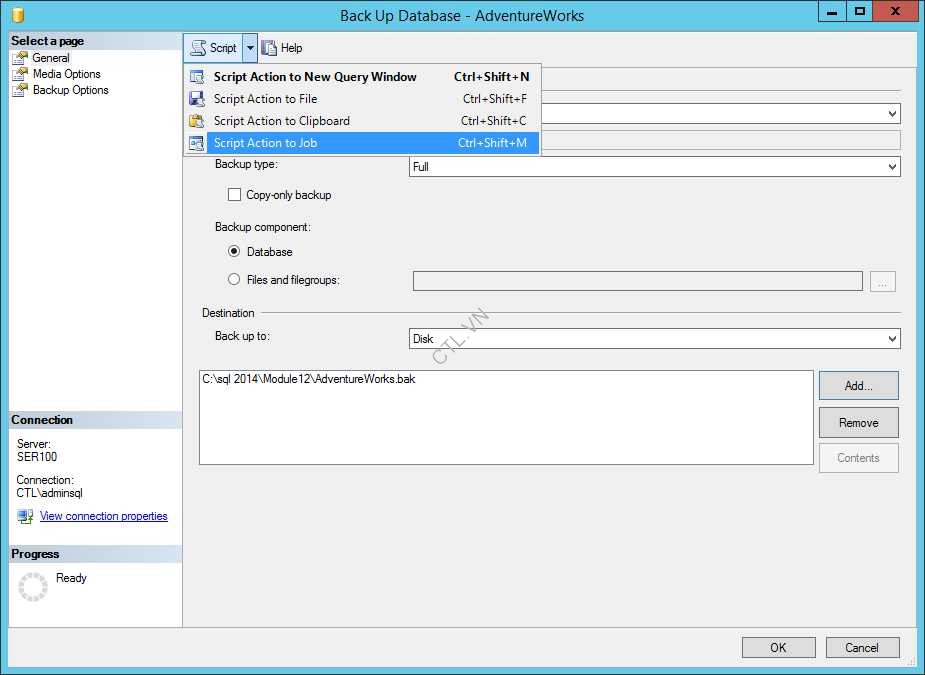The height and width of the screenshot is (675, 925).
Task: Click the Add button for backup destinations
Action: pos(857,385)
